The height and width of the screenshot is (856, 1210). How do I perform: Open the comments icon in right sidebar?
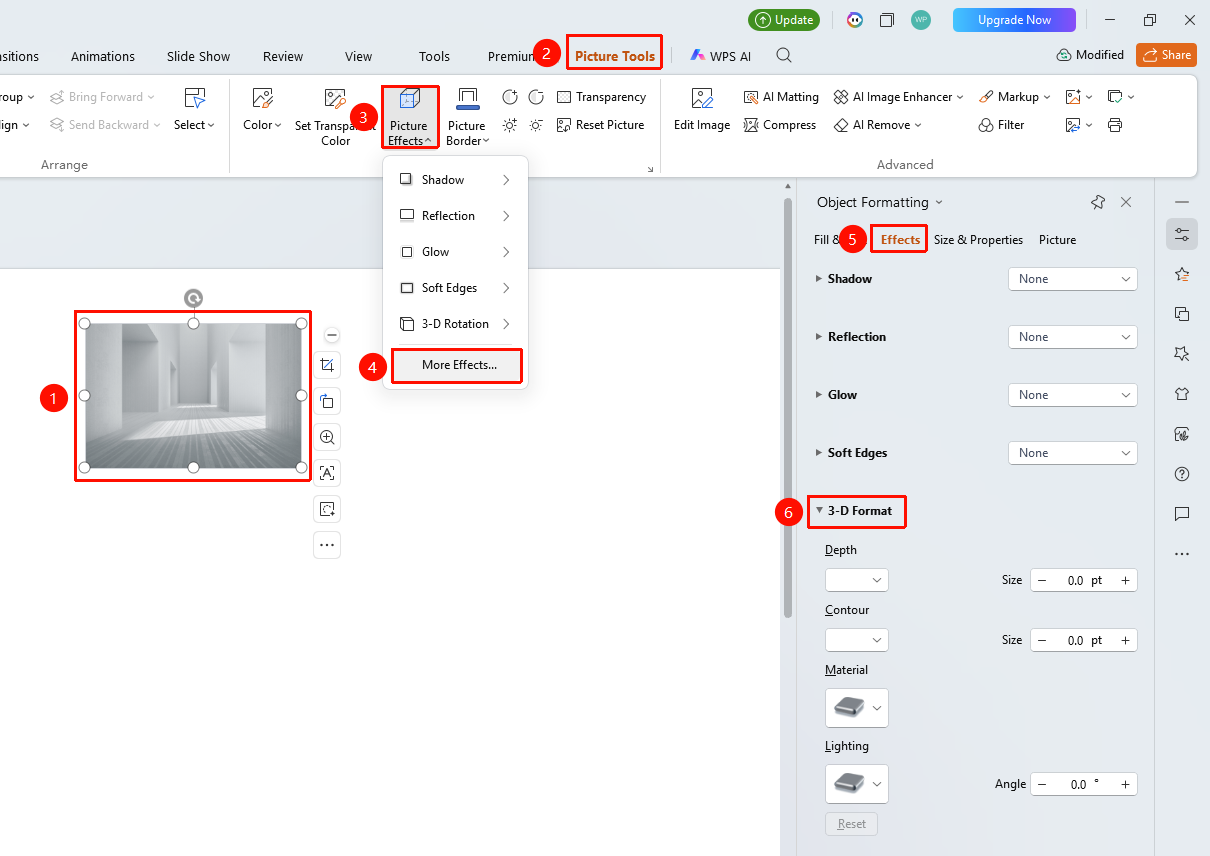click(1182, 514)
